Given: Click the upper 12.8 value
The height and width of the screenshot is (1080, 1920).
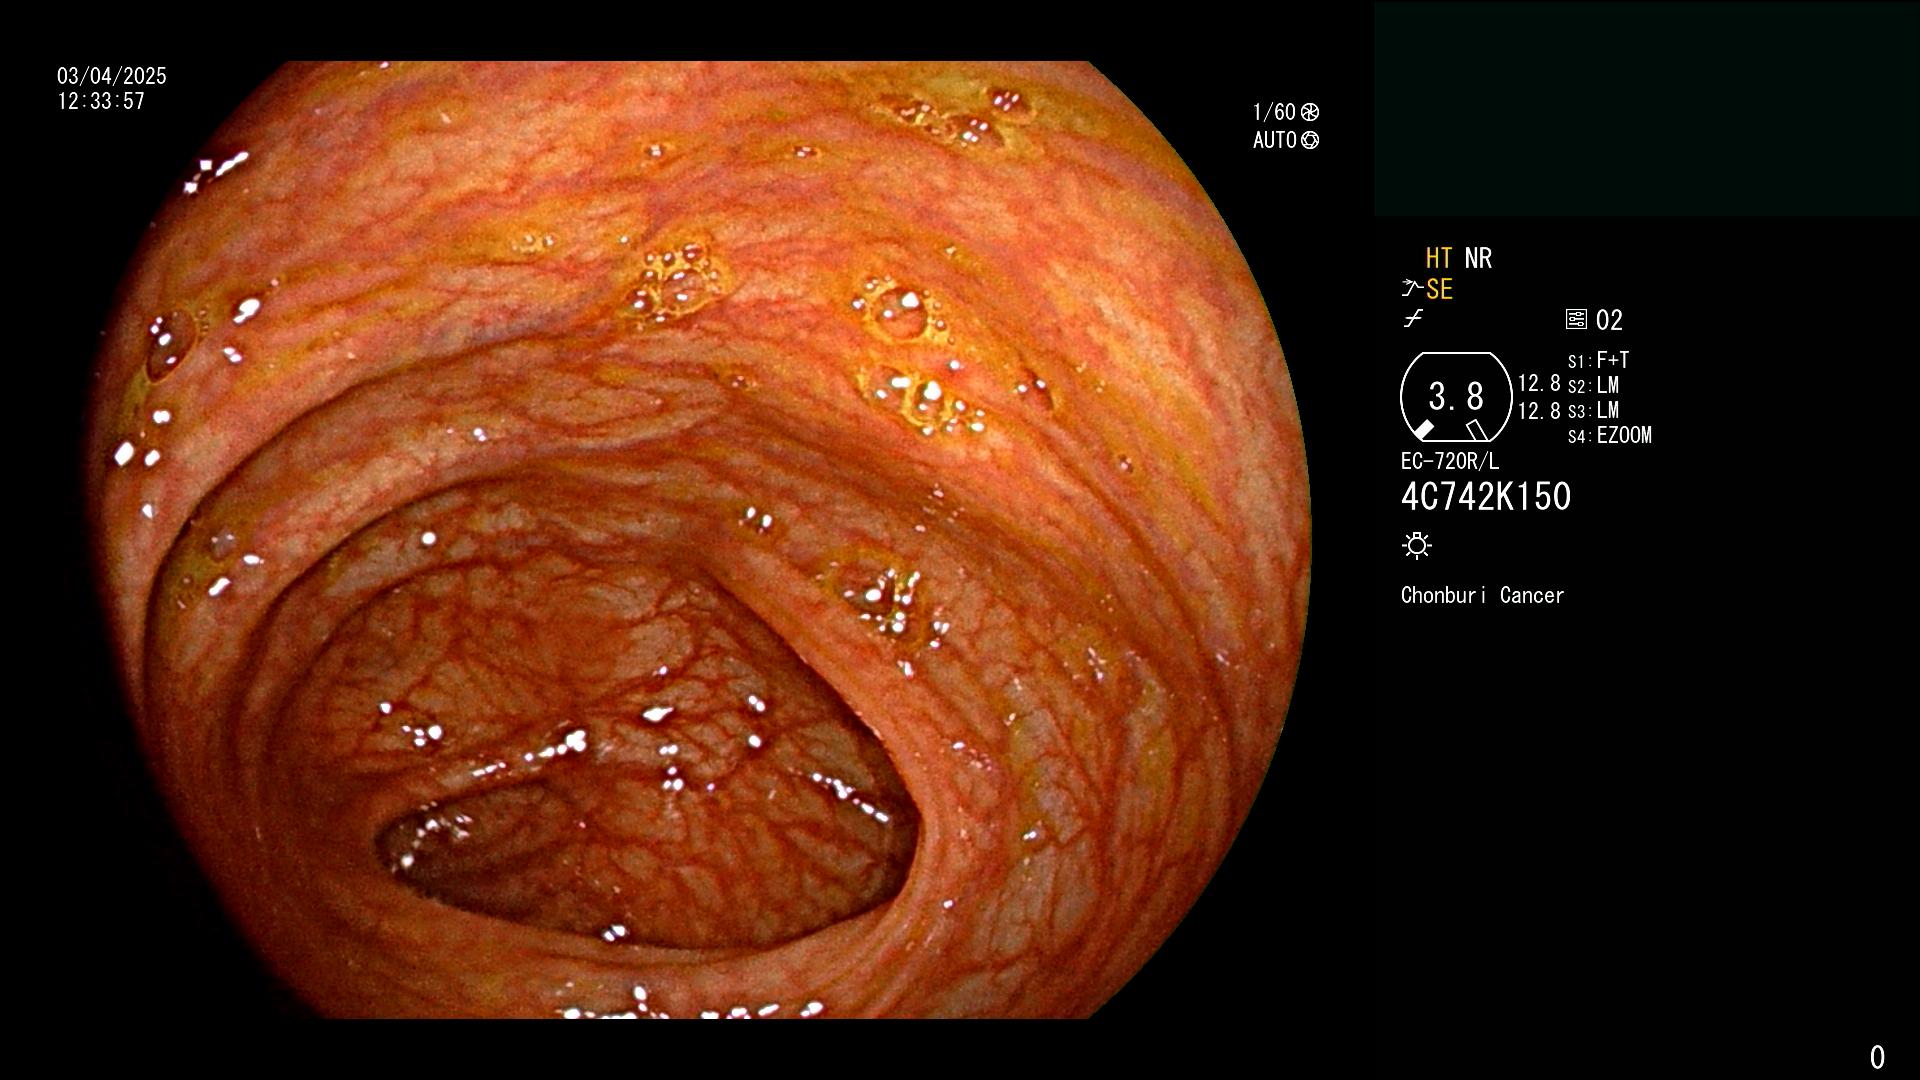Looking at the screenshot, I should click(1539, 384).
